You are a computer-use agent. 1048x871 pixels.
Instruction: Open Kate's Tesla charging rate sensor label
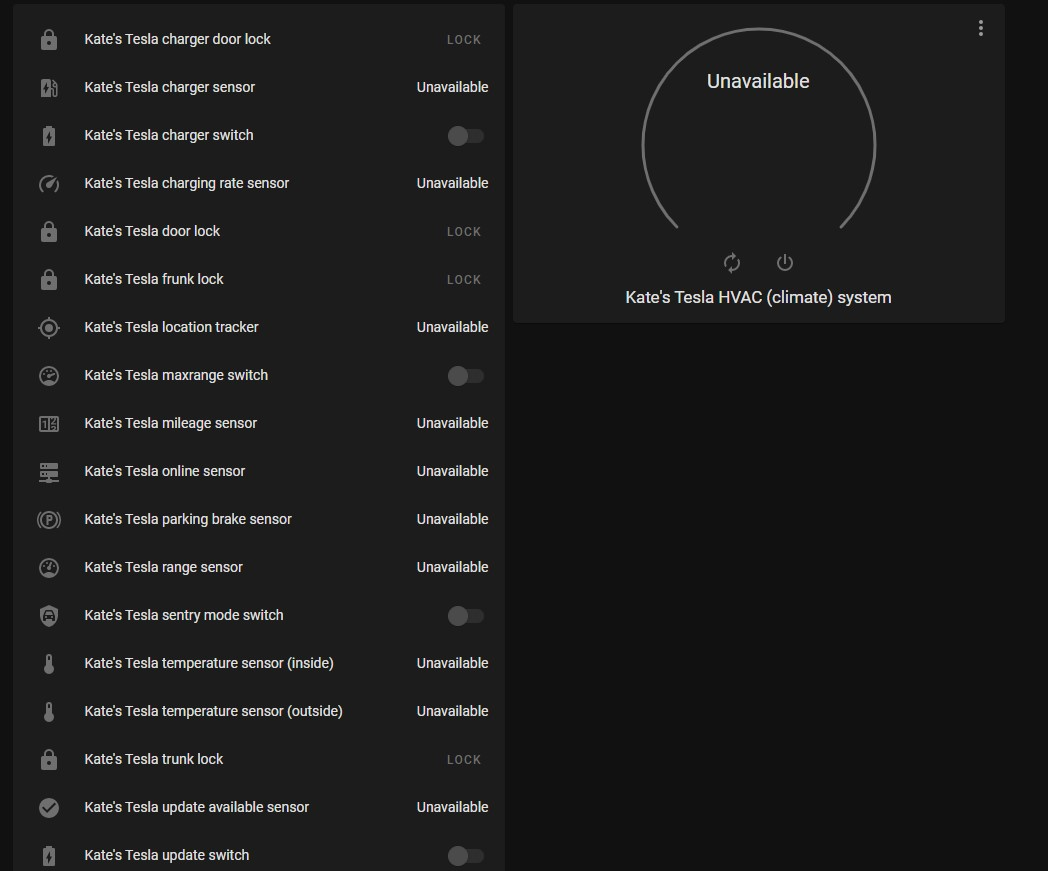click(x=186, y=183)
